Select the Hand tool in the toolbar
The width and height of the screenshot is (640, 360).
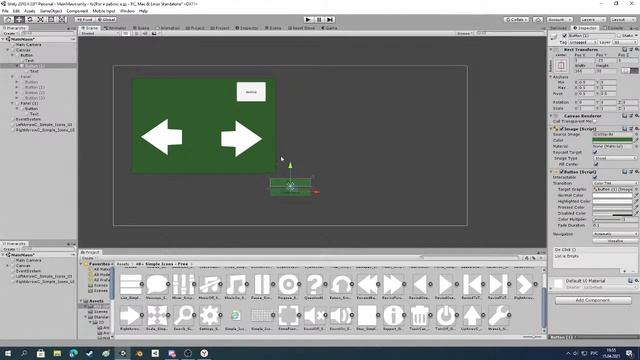point(8,19)
